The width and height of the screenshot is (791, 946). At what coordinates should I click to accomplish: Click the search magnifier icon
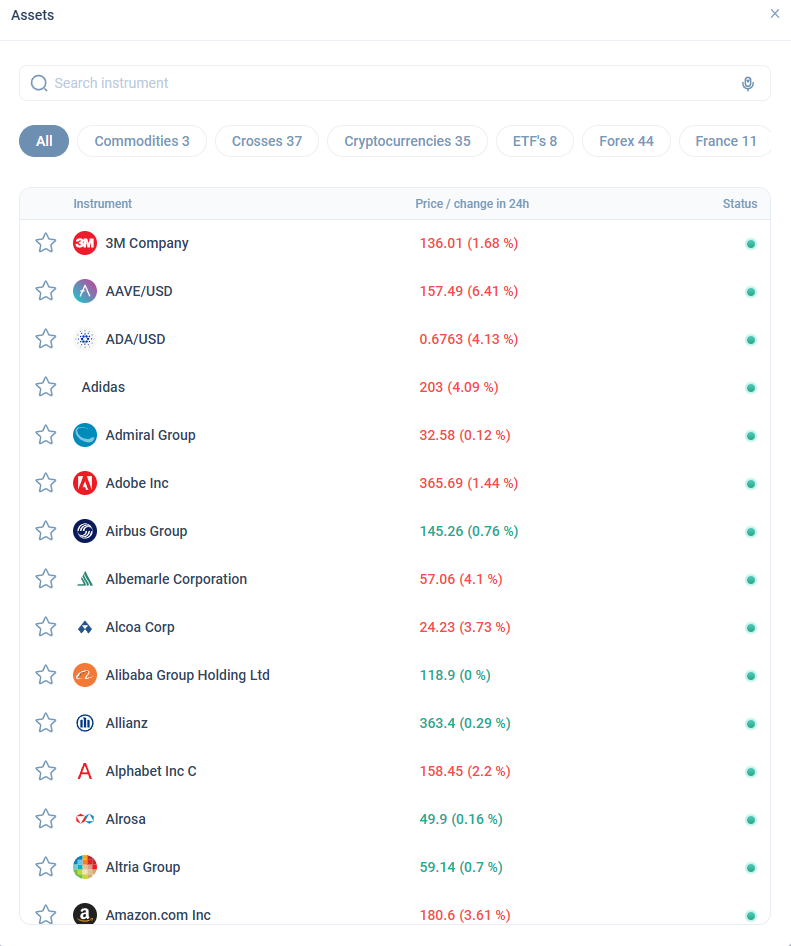coord(39,84)
